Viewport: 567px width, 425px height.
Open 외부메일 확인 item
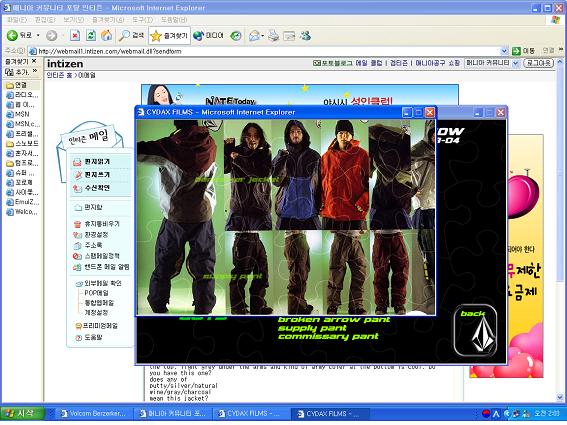(x=98, y=283)
